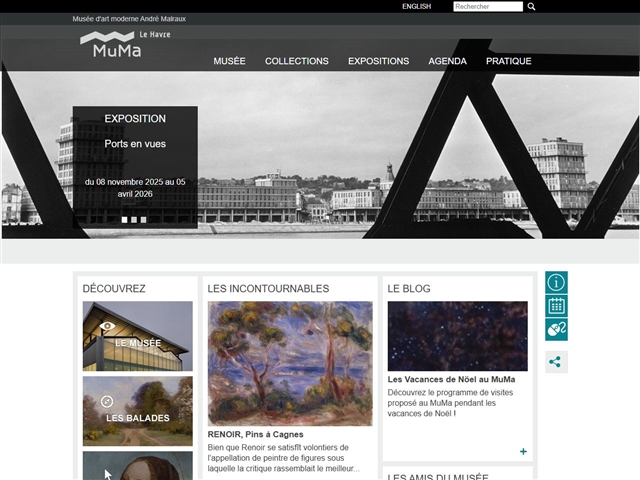
Task: Expand the Agenda menu
Action: point(447,61)
